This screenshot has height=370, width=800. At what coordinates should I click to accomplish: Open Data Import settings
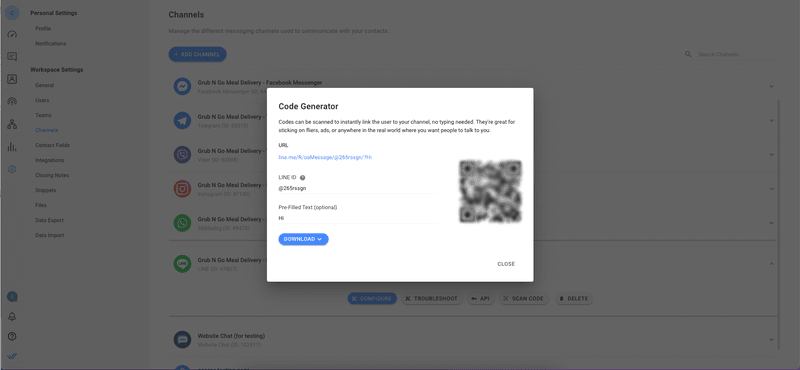point(49,235)
